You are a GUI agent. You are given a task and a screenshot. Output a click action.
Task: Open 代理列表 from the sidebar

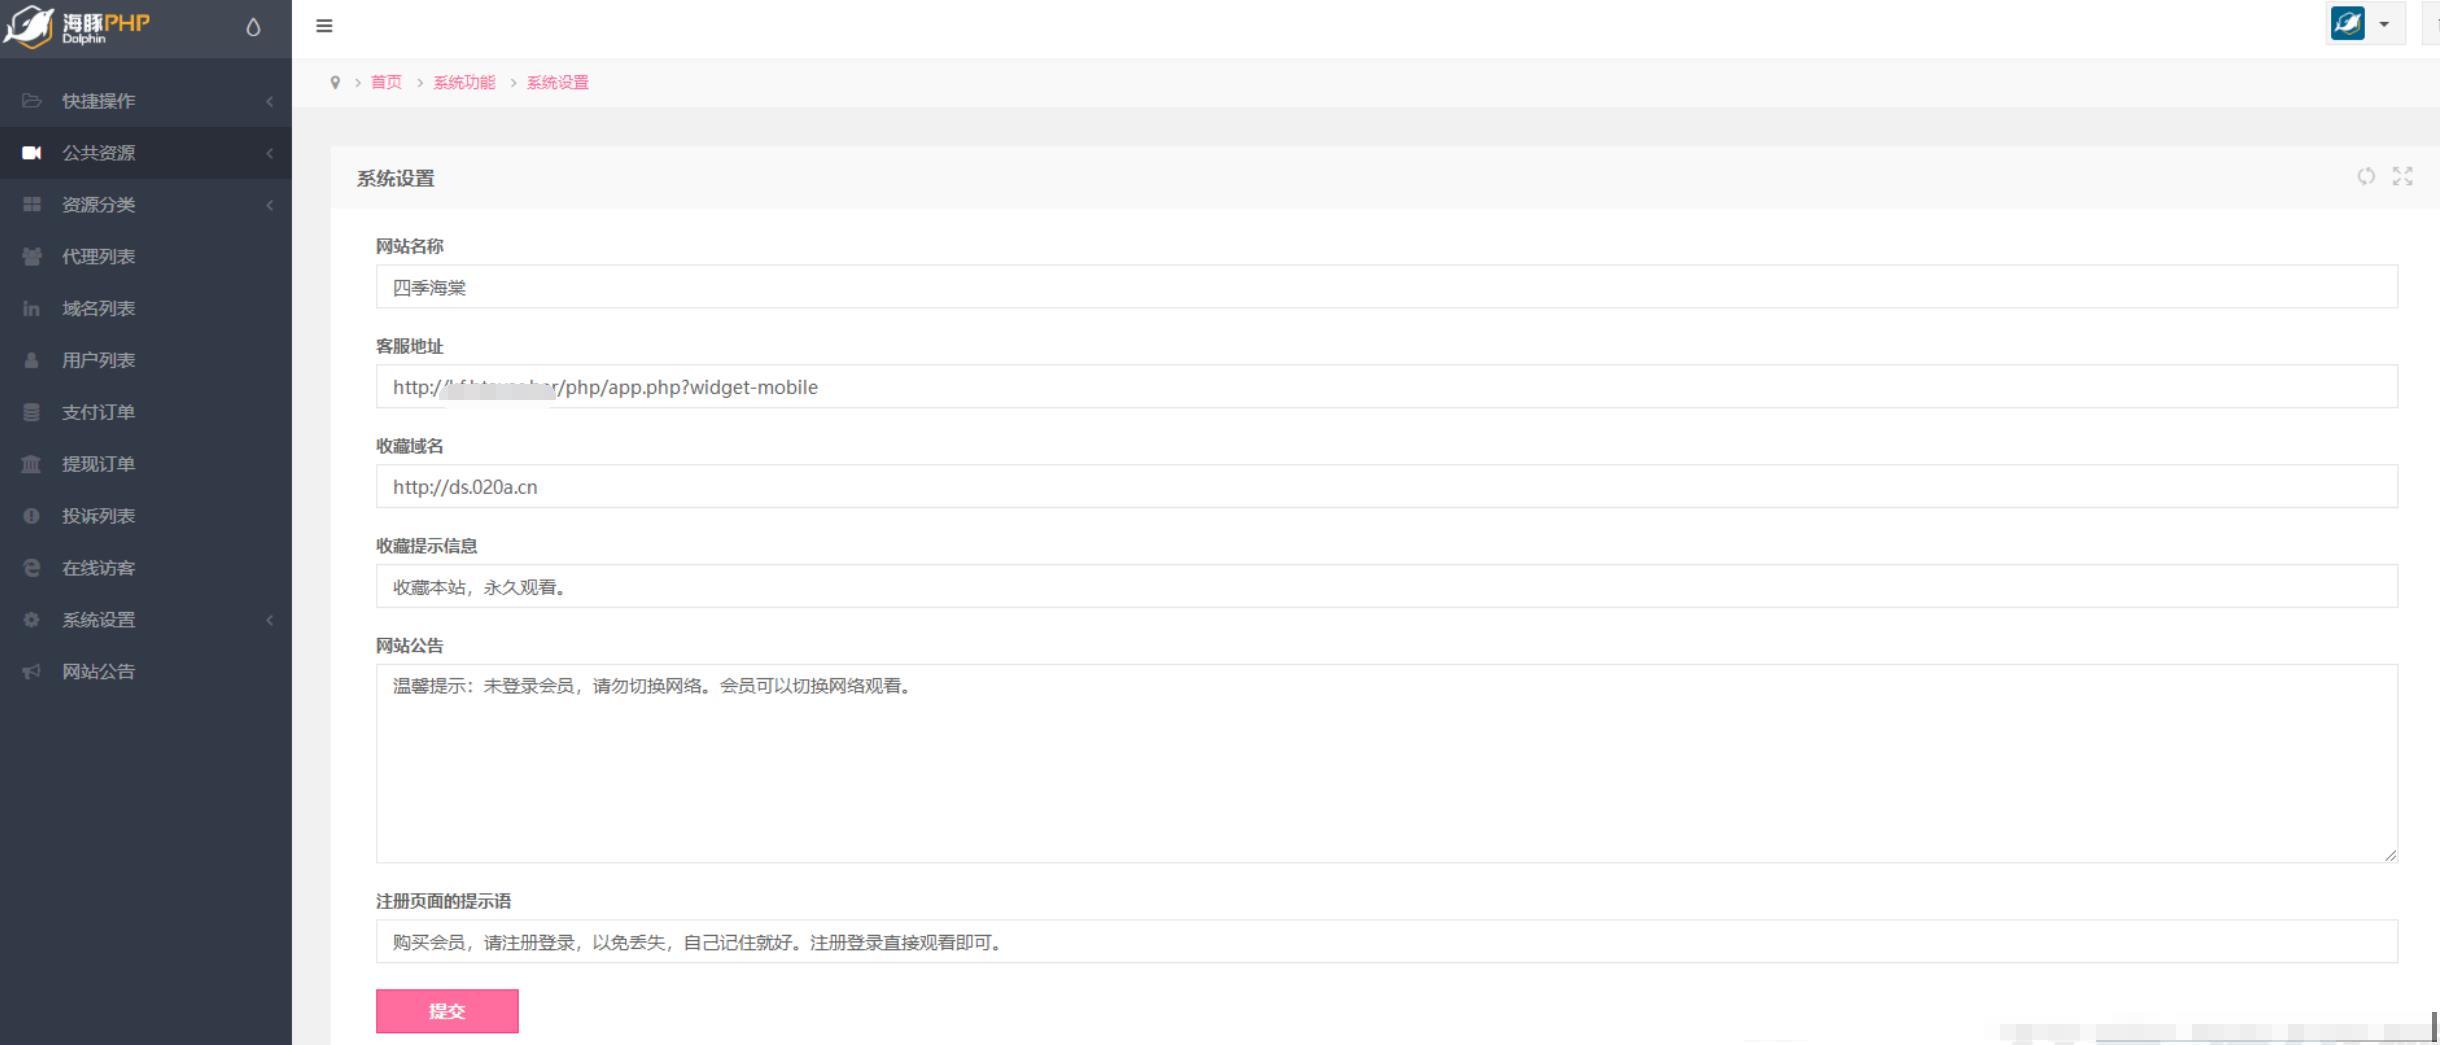98,257
